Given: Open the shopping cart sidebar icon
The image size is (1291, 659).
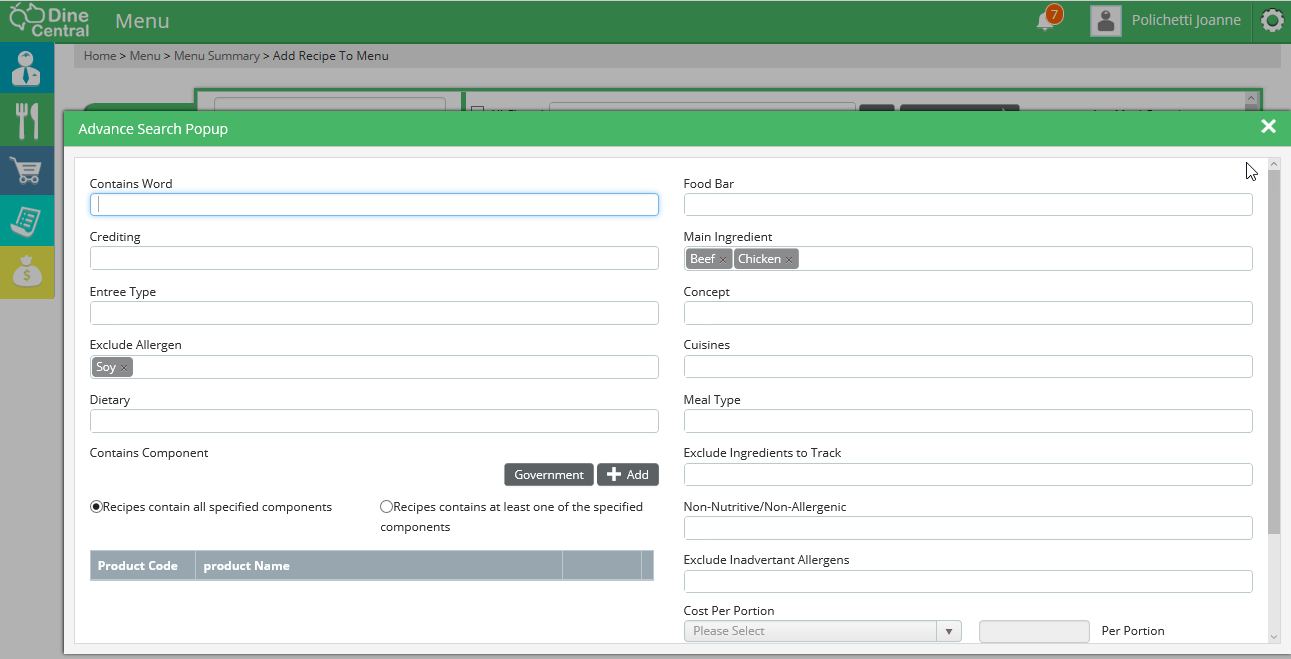Looking at the screenshot, I should [x=27, y=171].
